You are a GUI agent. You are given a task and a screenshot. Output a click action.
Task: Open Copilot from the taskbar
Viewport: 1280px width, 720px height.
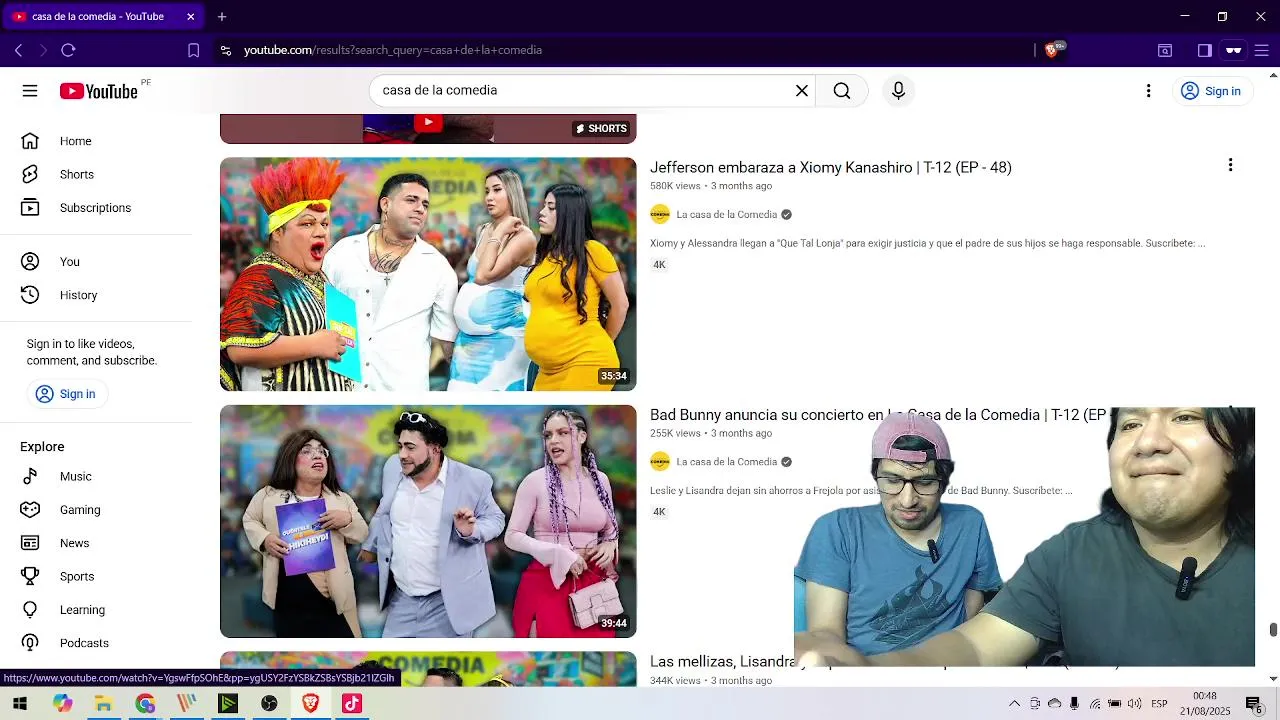click(x=63, y=704)
